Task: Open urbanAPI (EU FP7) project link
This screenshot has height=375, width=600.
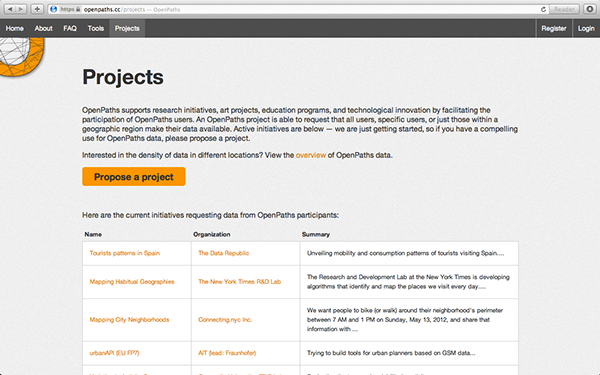Action: 114,353
